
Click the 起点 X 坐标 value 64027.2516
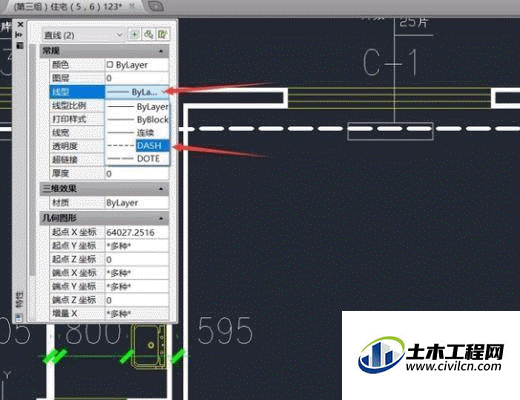(x=136, y=232)
